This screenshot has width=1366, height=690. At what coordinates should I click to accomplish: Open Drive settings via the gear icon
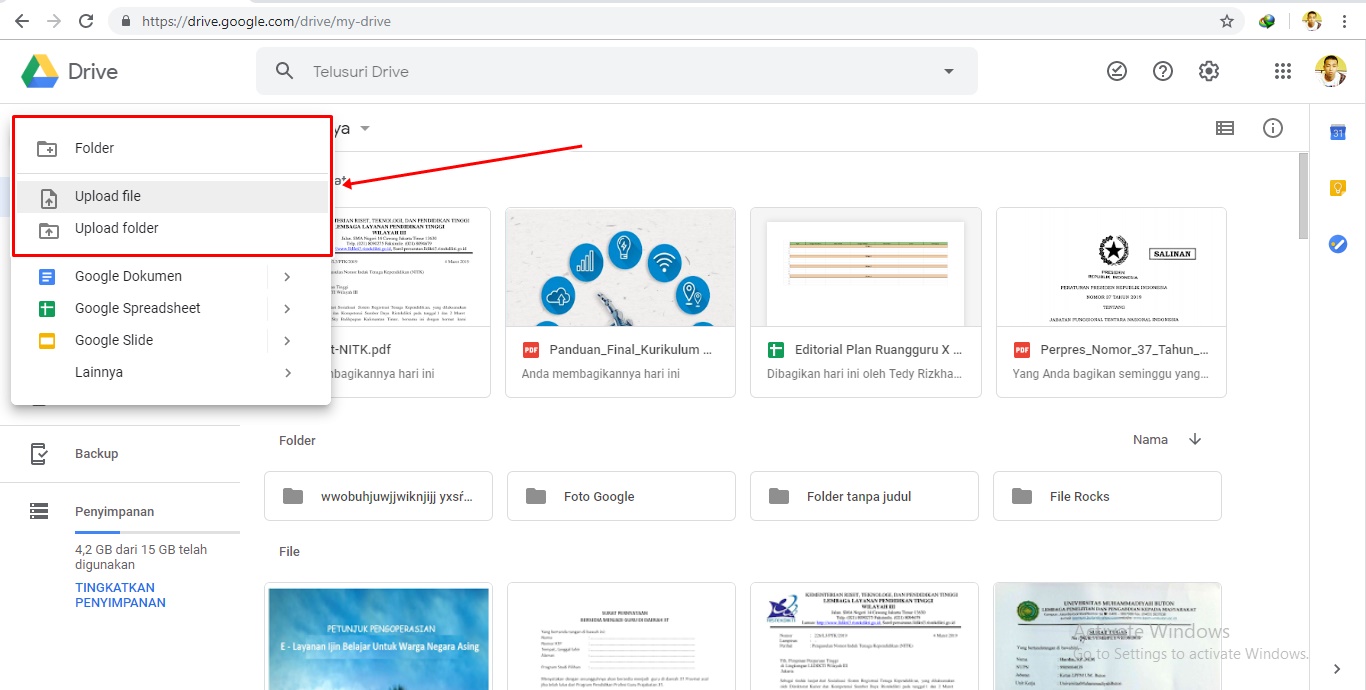coord(1208,71)
